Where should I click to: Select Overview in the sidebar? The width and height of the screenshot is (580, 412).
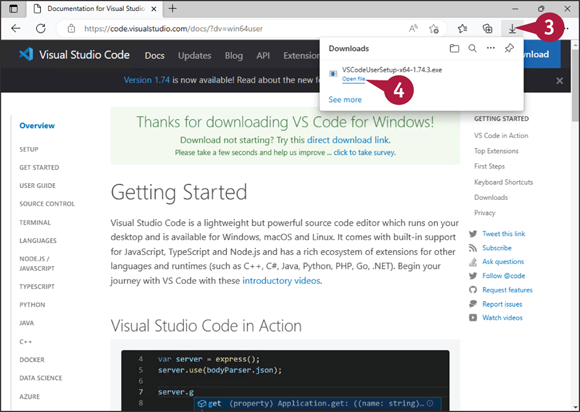pyautogui.click(x=37, y=126)
